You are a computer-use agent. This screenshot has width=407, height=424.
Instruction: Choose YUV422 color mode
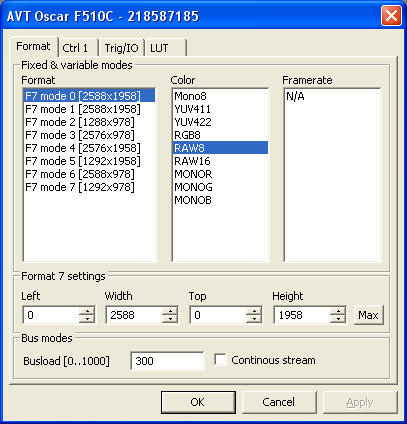click(220, 122)
